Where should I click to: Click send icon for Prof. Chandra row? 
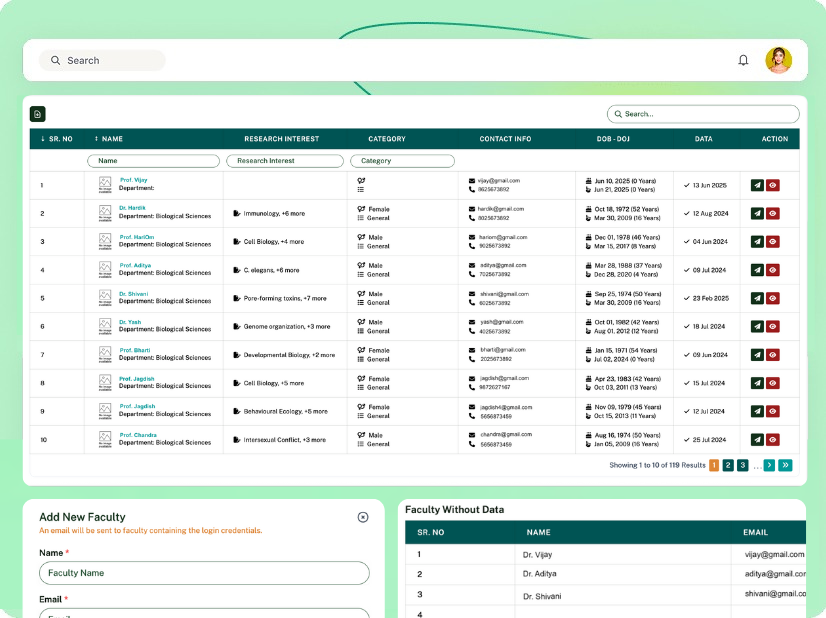757,439
